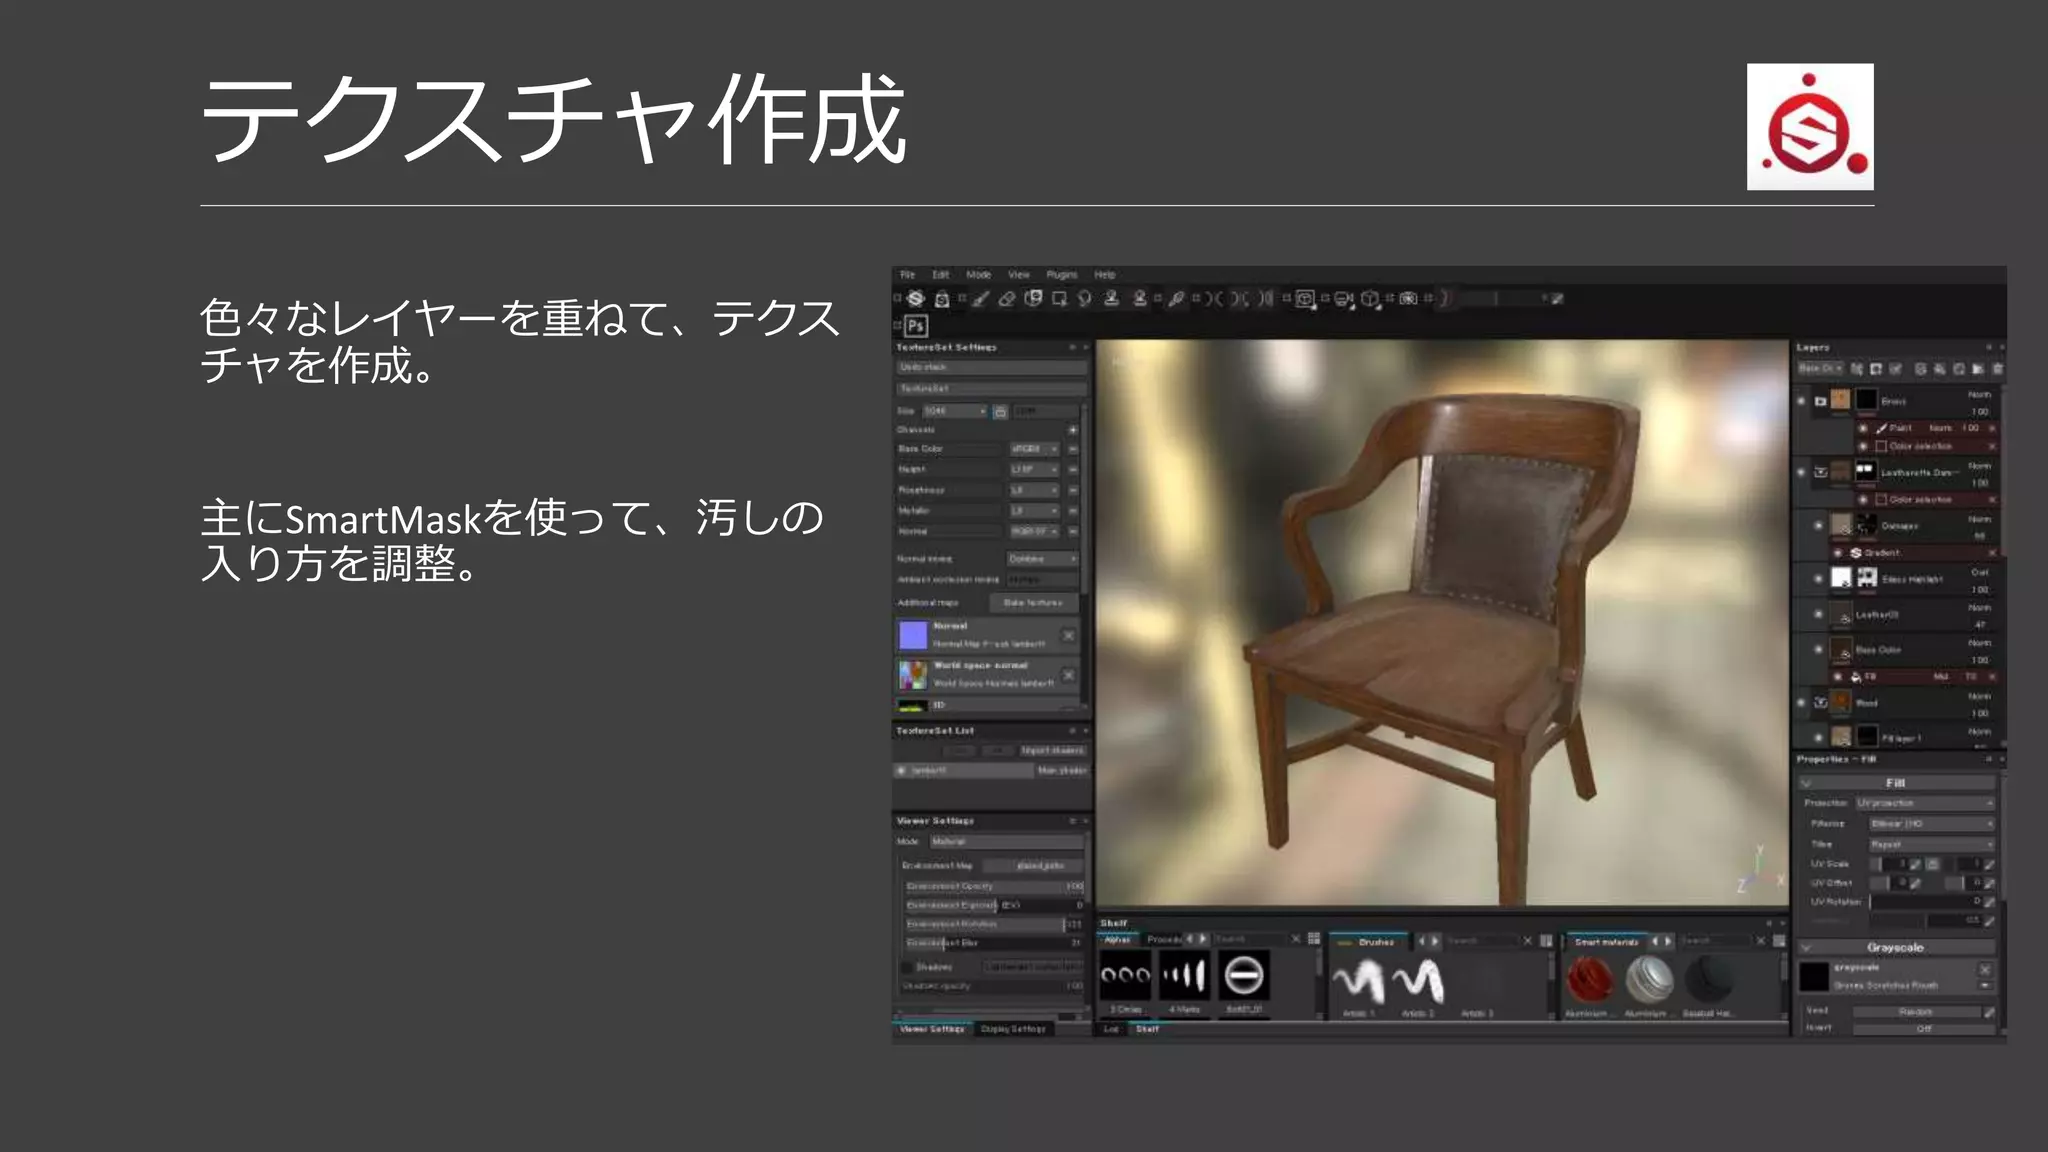Open the Mode menu
Screen dimensions: 2048x1152
pos(978,274)
